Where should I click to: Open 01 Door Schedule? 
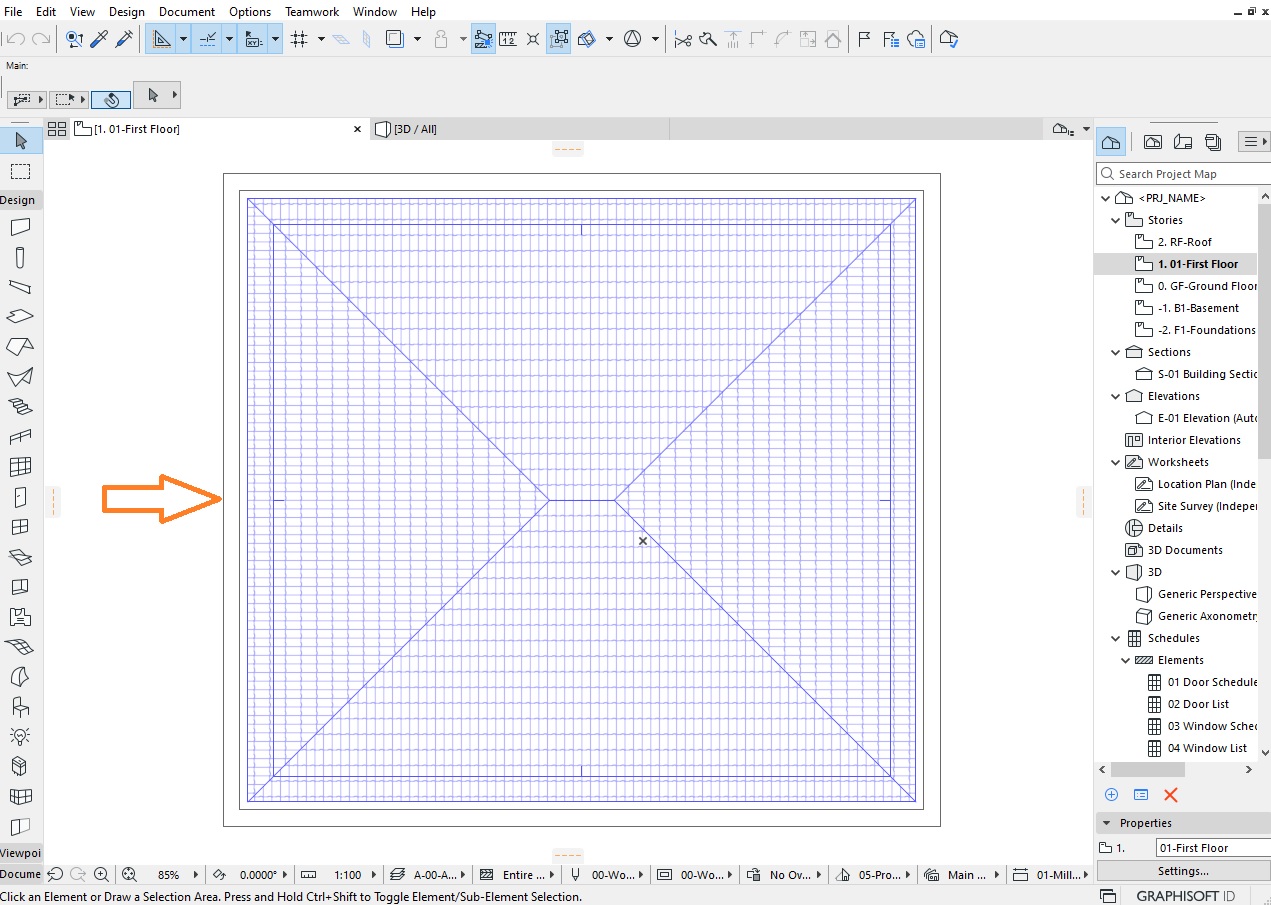coord(1202,682)
